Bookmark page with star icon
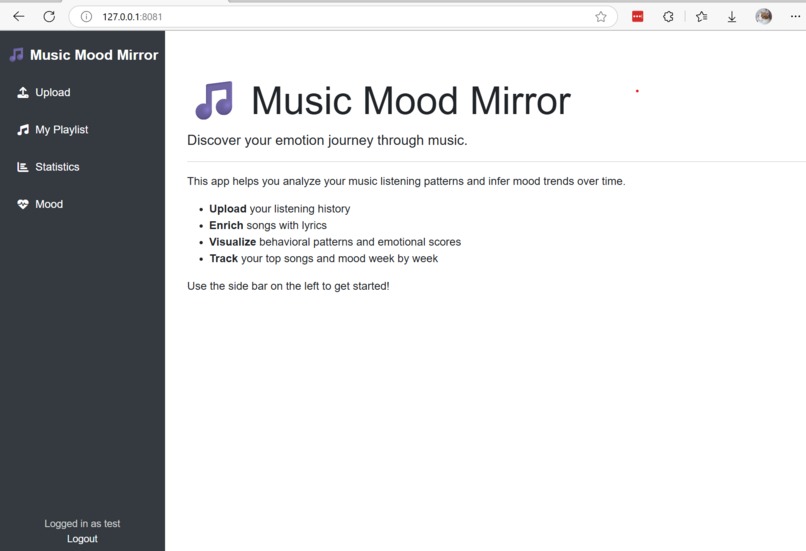This screenshot has width=806, height=551. pos(600,17)
